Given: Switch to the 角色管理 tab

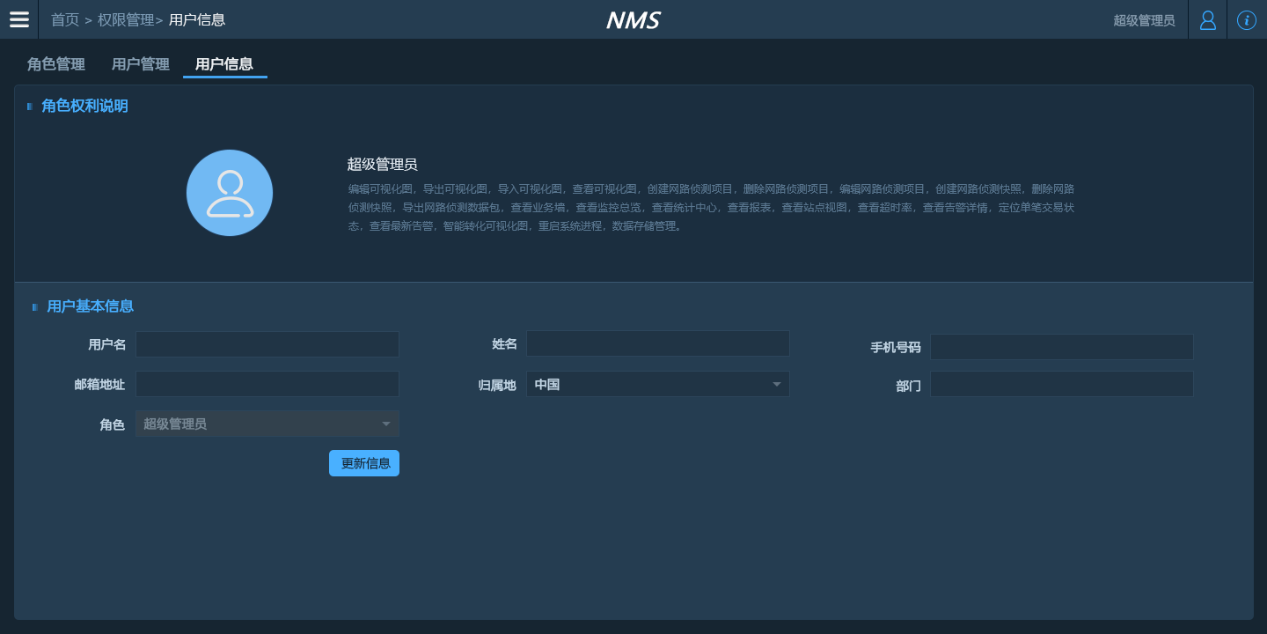Looking at the screenshot, I should point(56,64).
